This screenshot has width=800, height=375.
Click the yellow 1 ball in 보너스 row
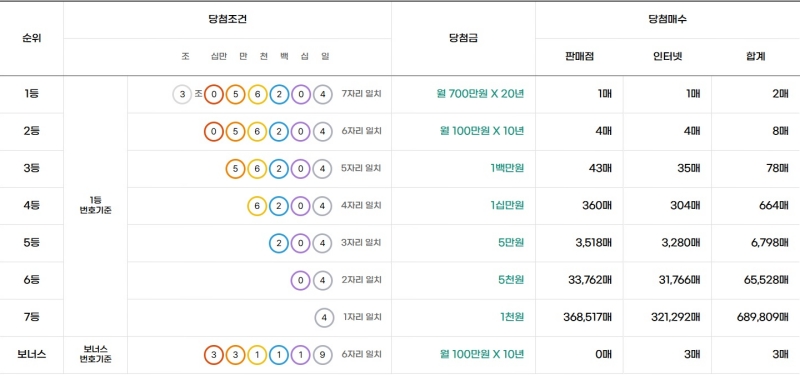(x=257, y=355)
